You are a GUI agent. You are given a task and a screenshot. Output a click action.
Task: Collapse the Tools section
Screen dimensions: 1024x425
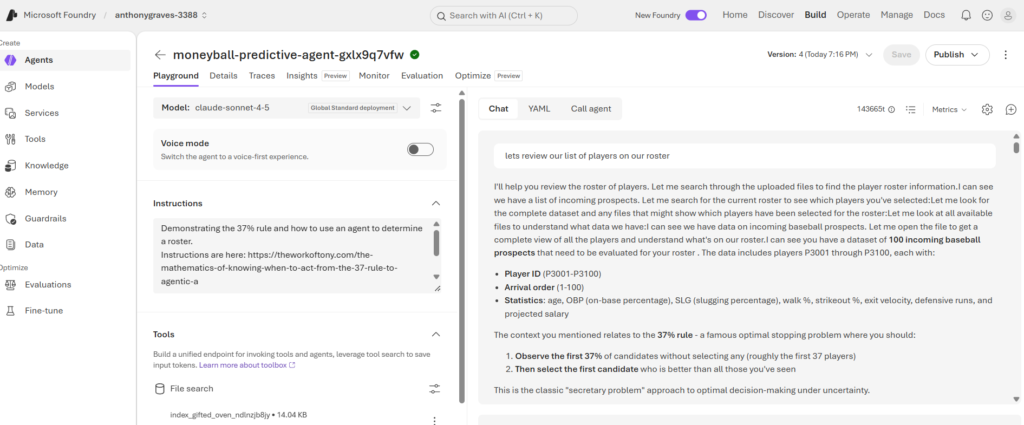[436, 334]
